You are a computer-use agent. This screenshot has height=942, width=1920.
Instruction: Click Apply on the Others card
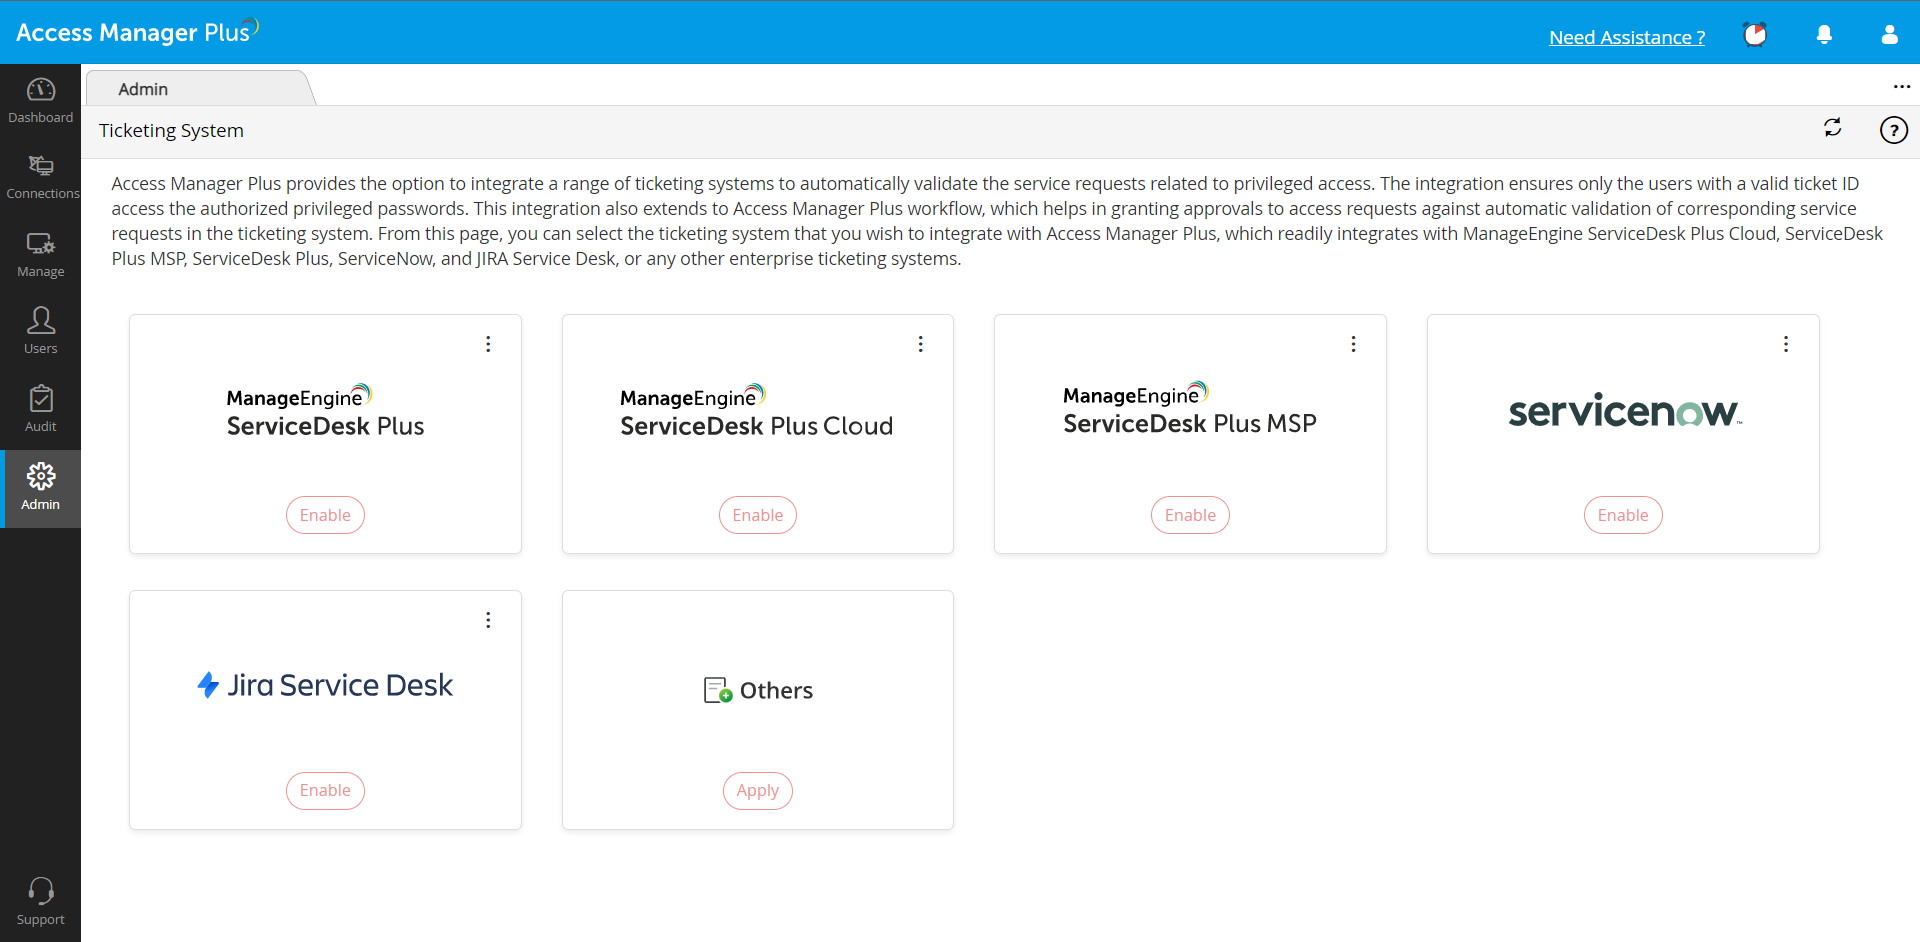point(757,791)
